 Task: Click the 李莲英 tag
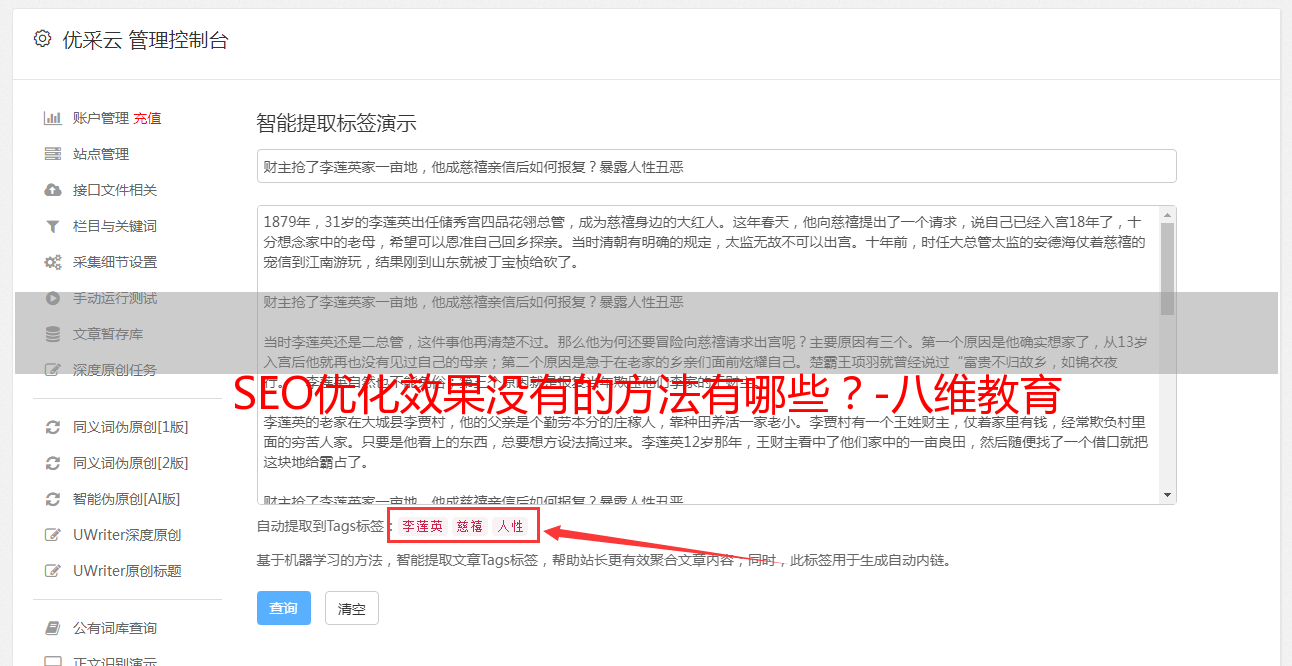[422, 526]
